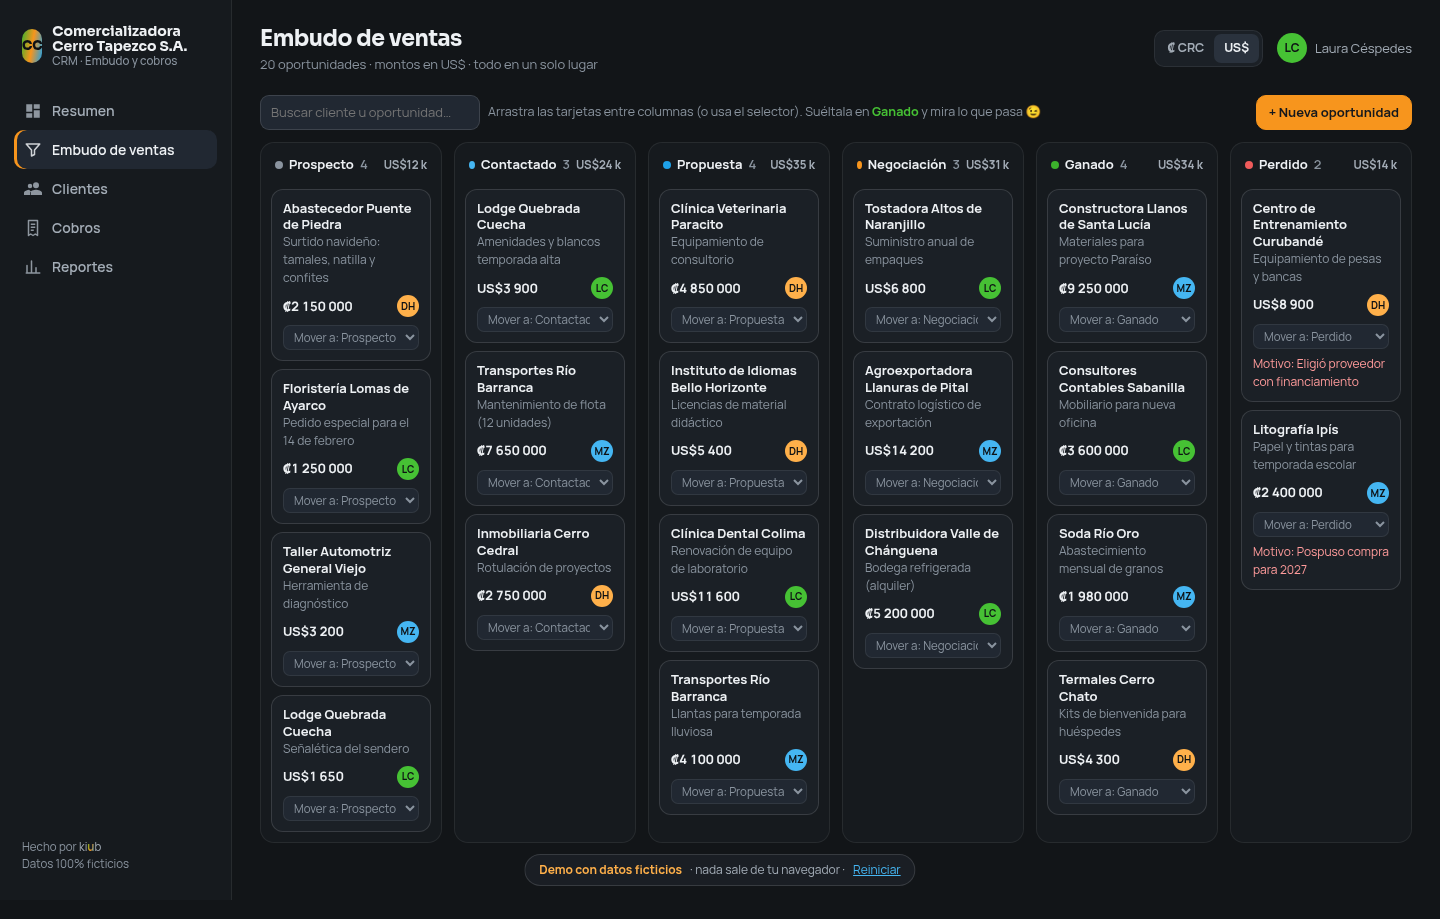Click the Nueva oportunidad button
Image resolution: width=1440 pixels, height=919 pixels.
tap(1334, 113)
